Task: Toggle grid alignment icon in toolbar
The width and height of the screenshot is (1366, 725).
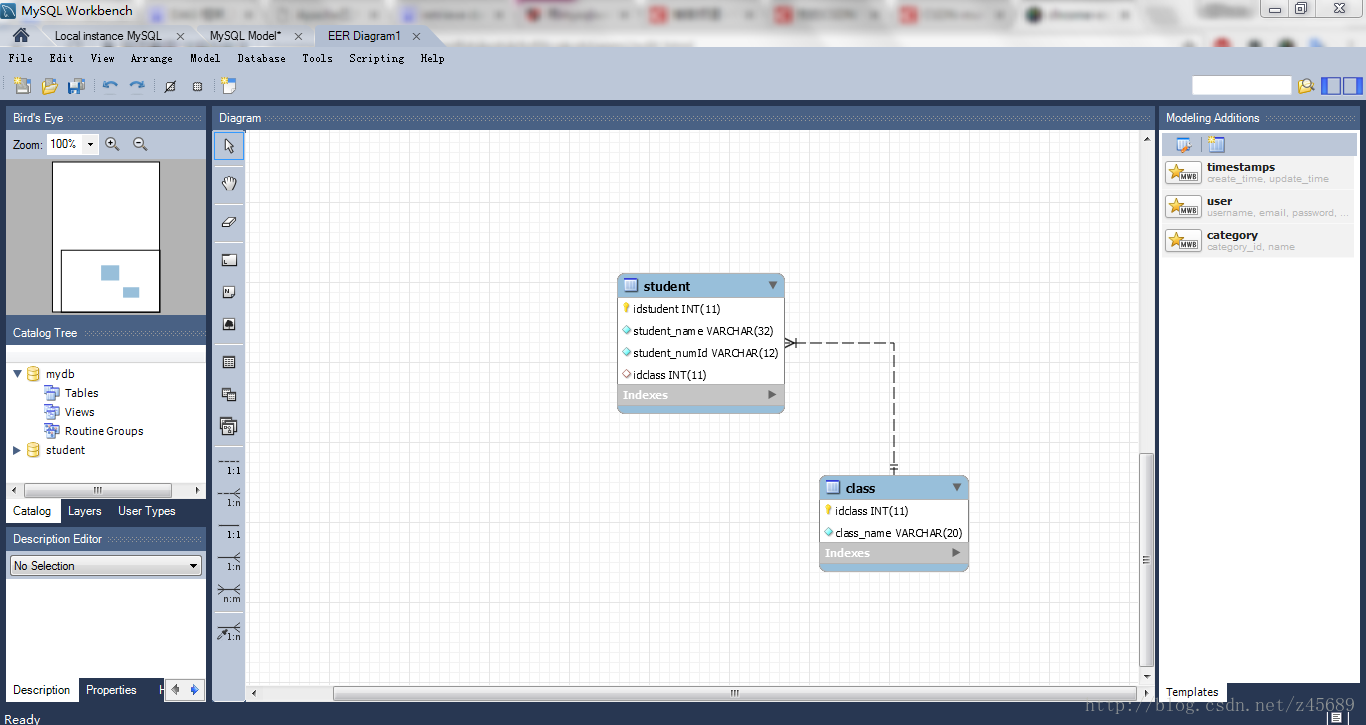Action: [x=170, y=86]
